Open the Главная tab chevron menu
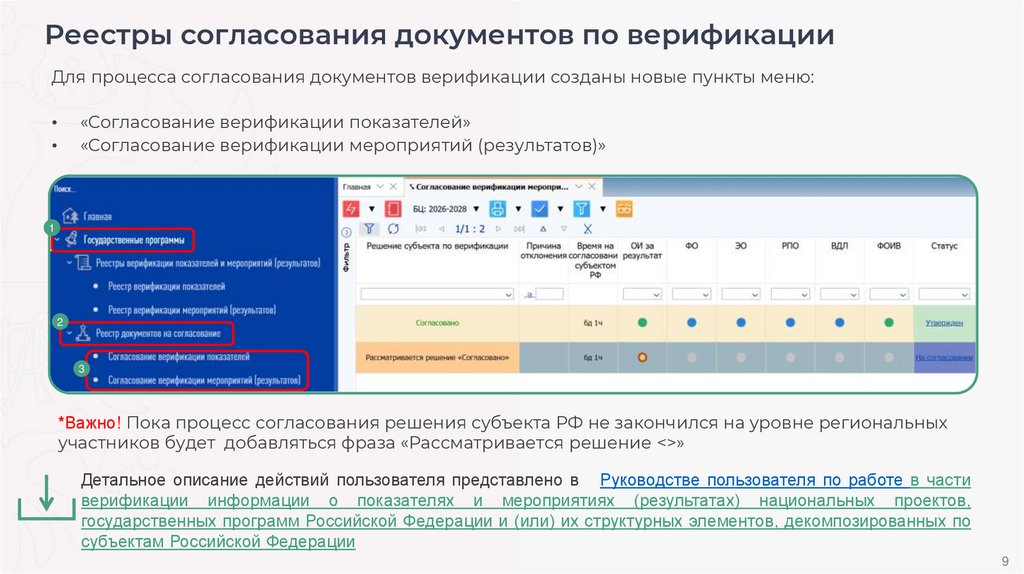Screen dimensions: 1024x574 tap(380, 187)
